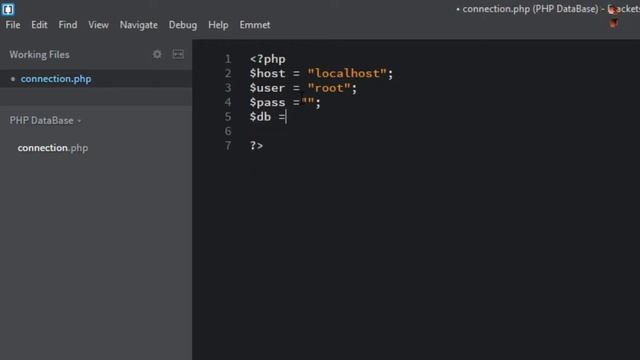Open the Edit menu

click(39, 25)
